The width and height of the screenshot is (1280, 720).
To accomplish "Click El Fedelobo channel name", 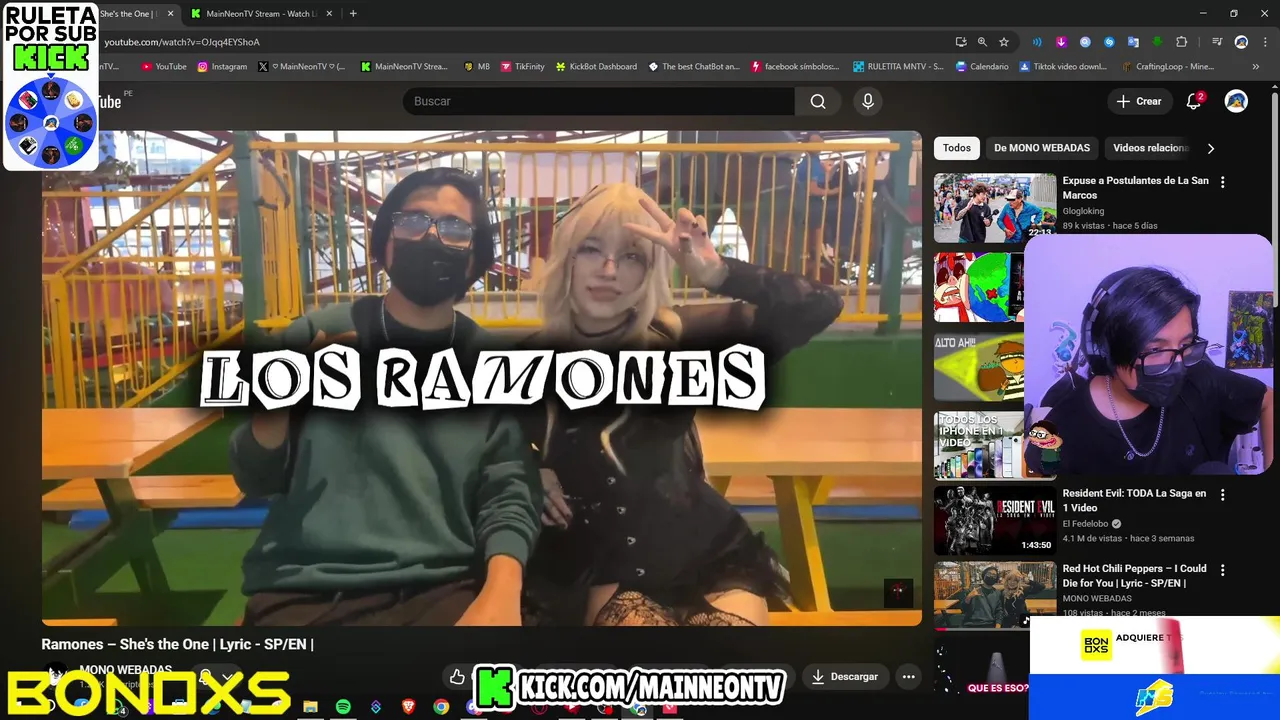I will 1086,523.
